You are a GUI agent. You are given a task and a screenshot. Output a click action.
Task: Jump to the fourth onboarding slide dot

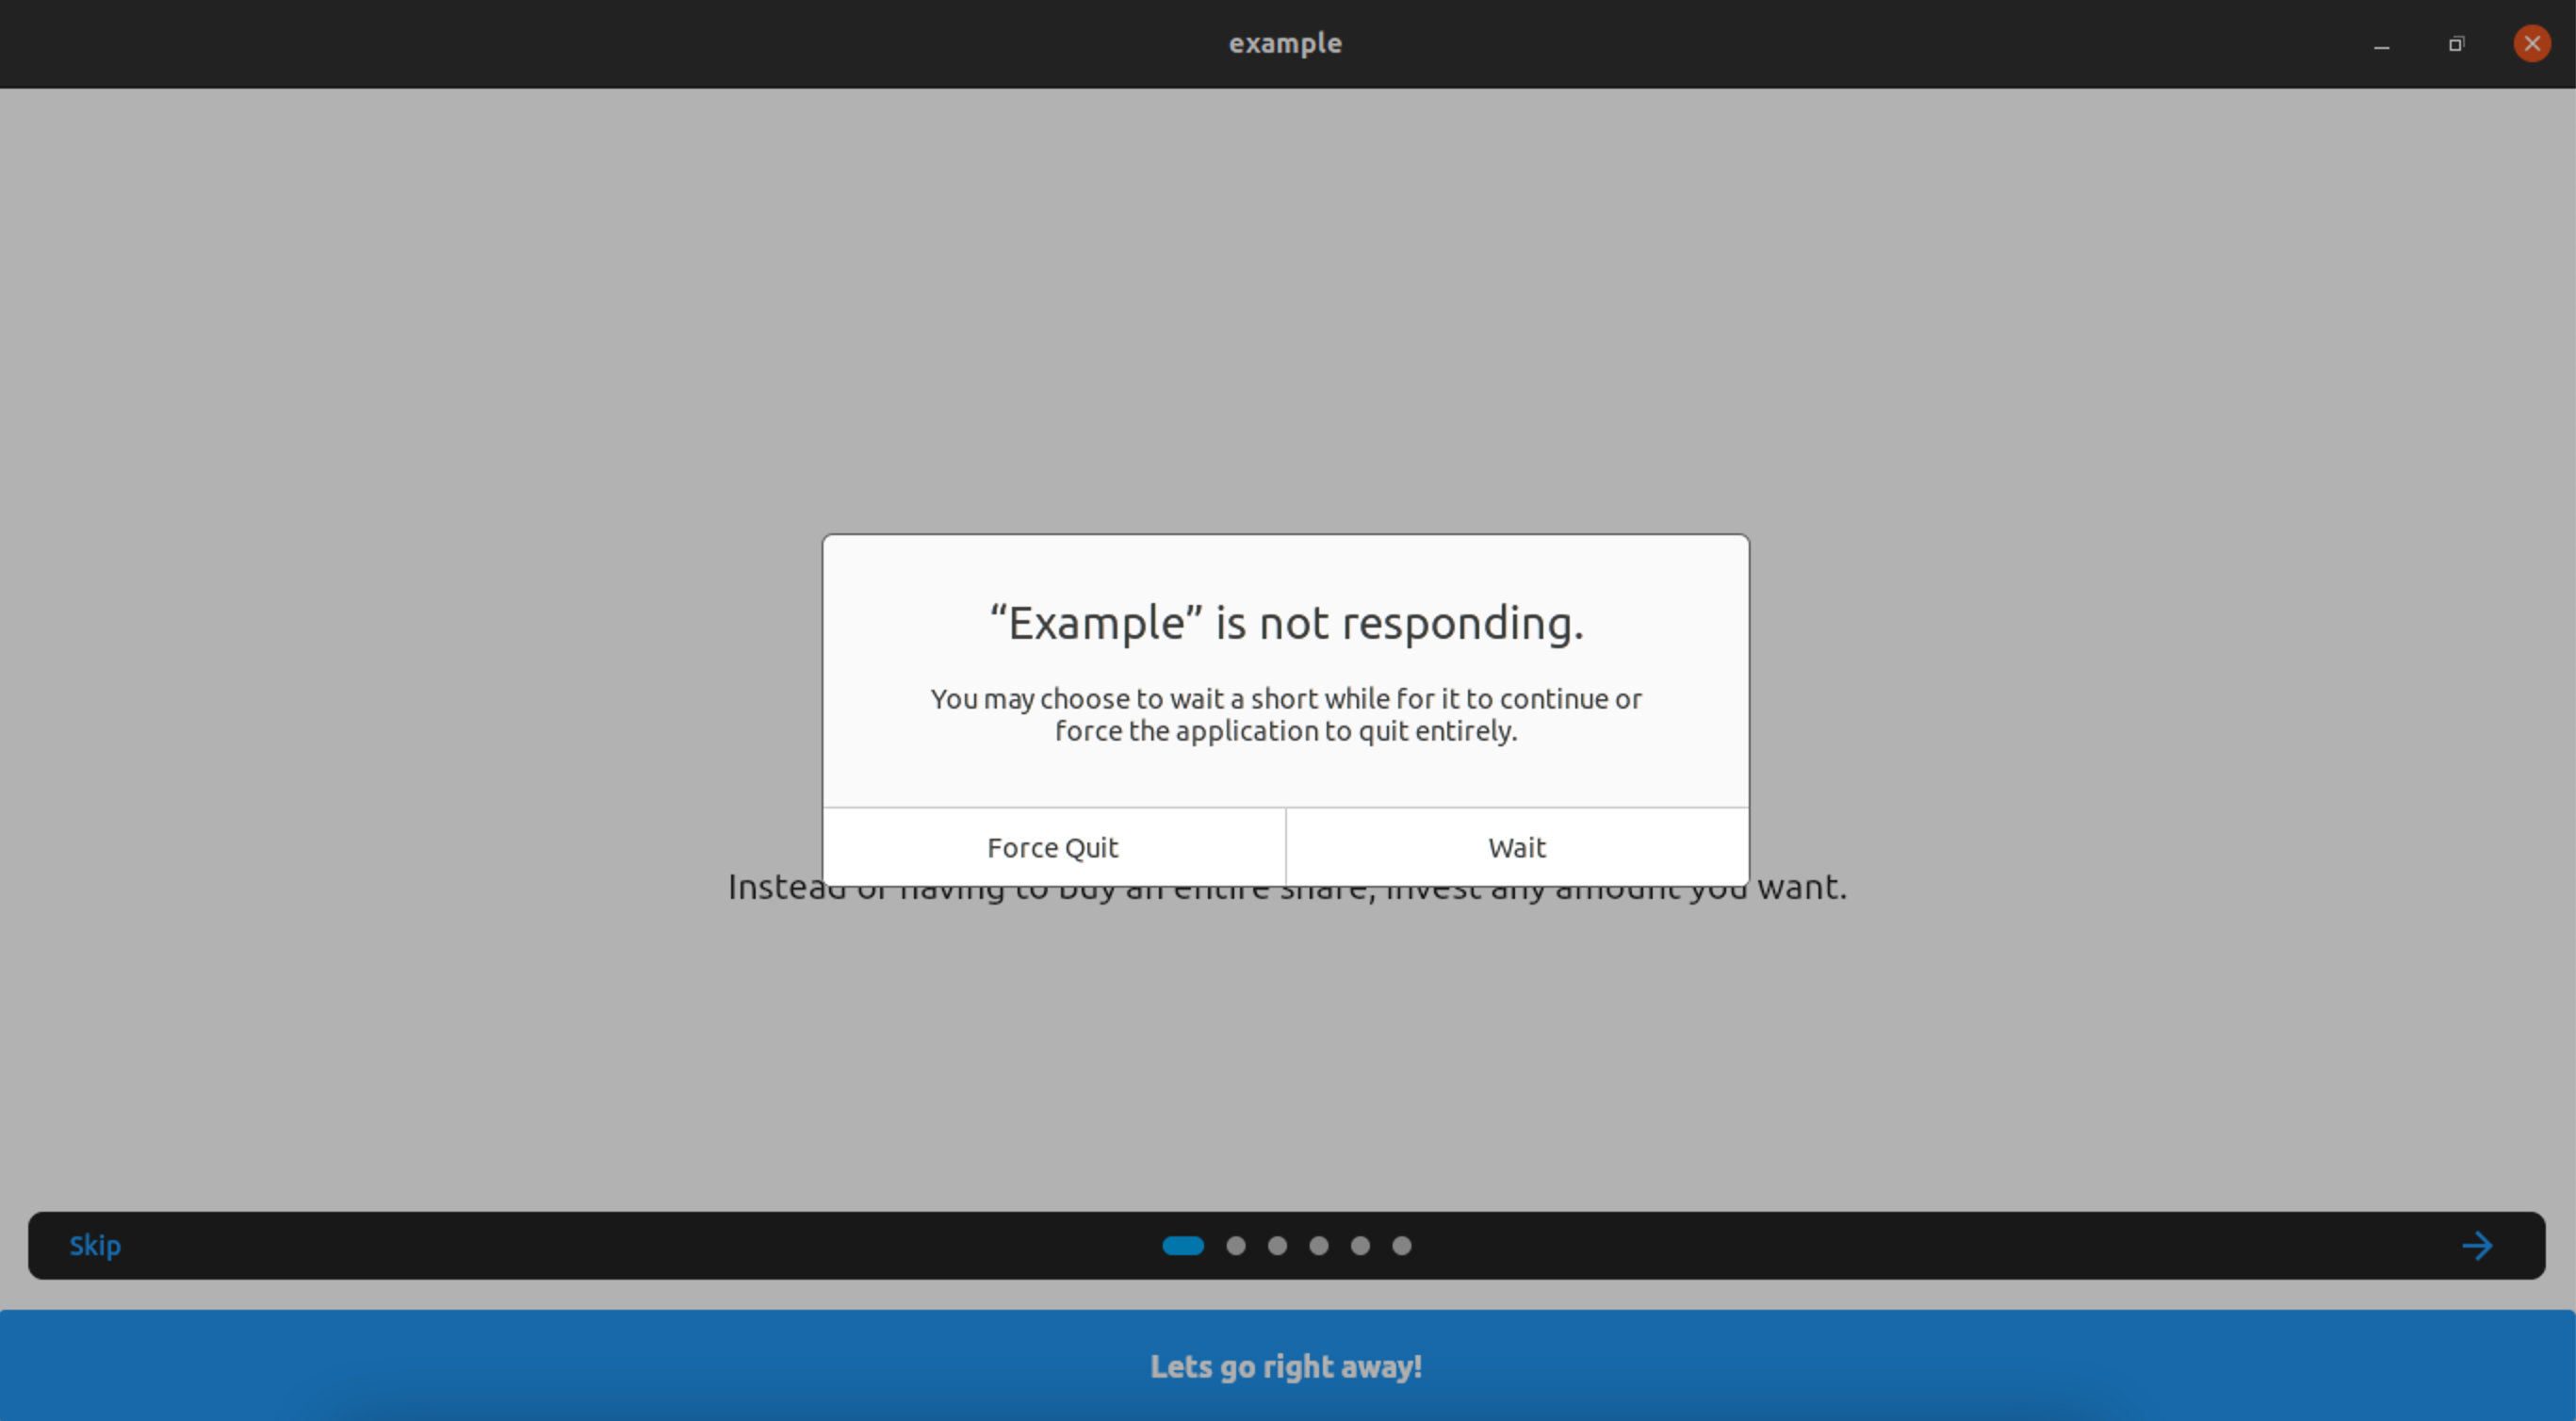1318,1246
